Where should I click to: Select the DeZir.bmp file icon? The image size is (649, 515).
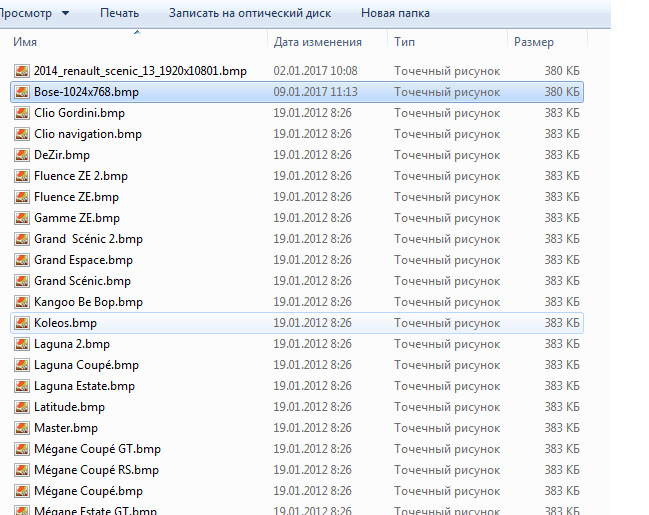coord(22,155)
